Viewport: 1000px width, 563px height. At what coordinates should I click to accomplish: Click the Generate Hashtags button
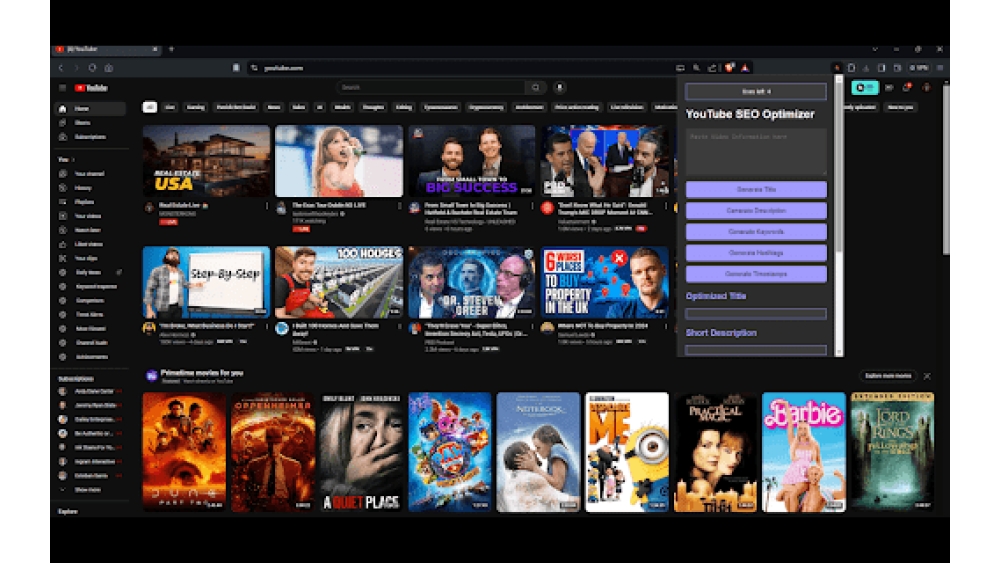click(x=756, y=252)
